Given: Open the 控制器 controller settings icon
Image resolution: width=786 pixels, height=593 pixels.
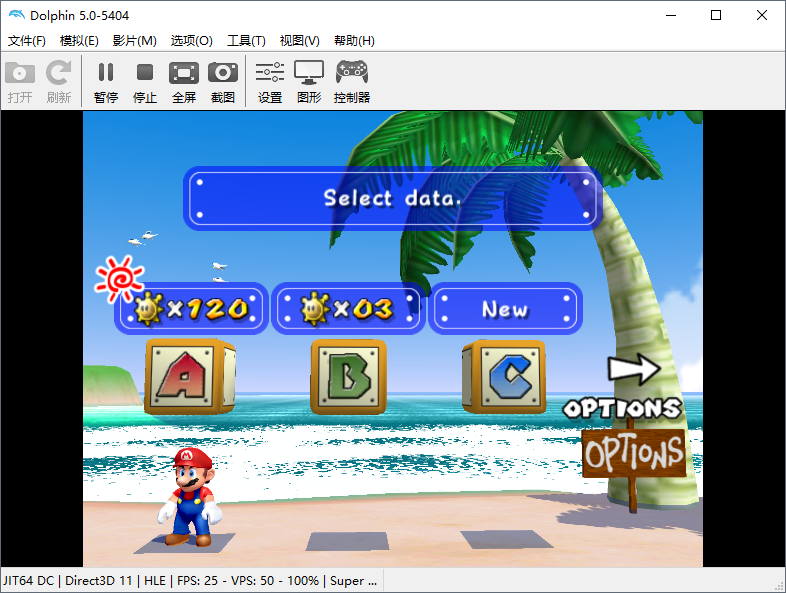Looking at the screenshot, I should (x=352, y=72).
